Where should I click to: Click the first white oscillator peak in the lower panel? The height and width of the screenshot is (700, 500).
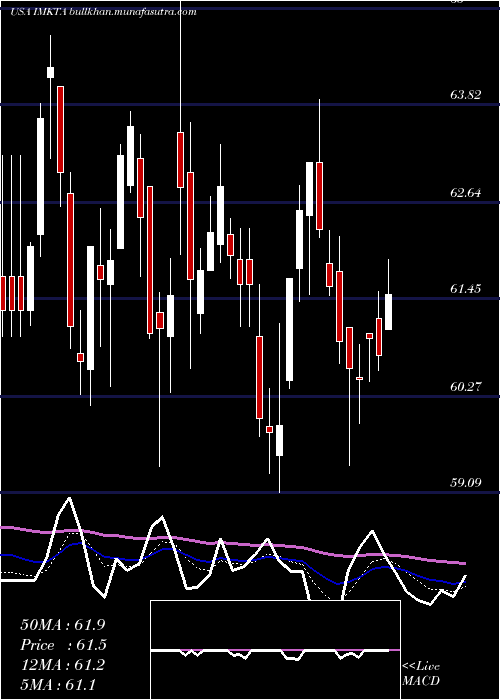point(68,498)
